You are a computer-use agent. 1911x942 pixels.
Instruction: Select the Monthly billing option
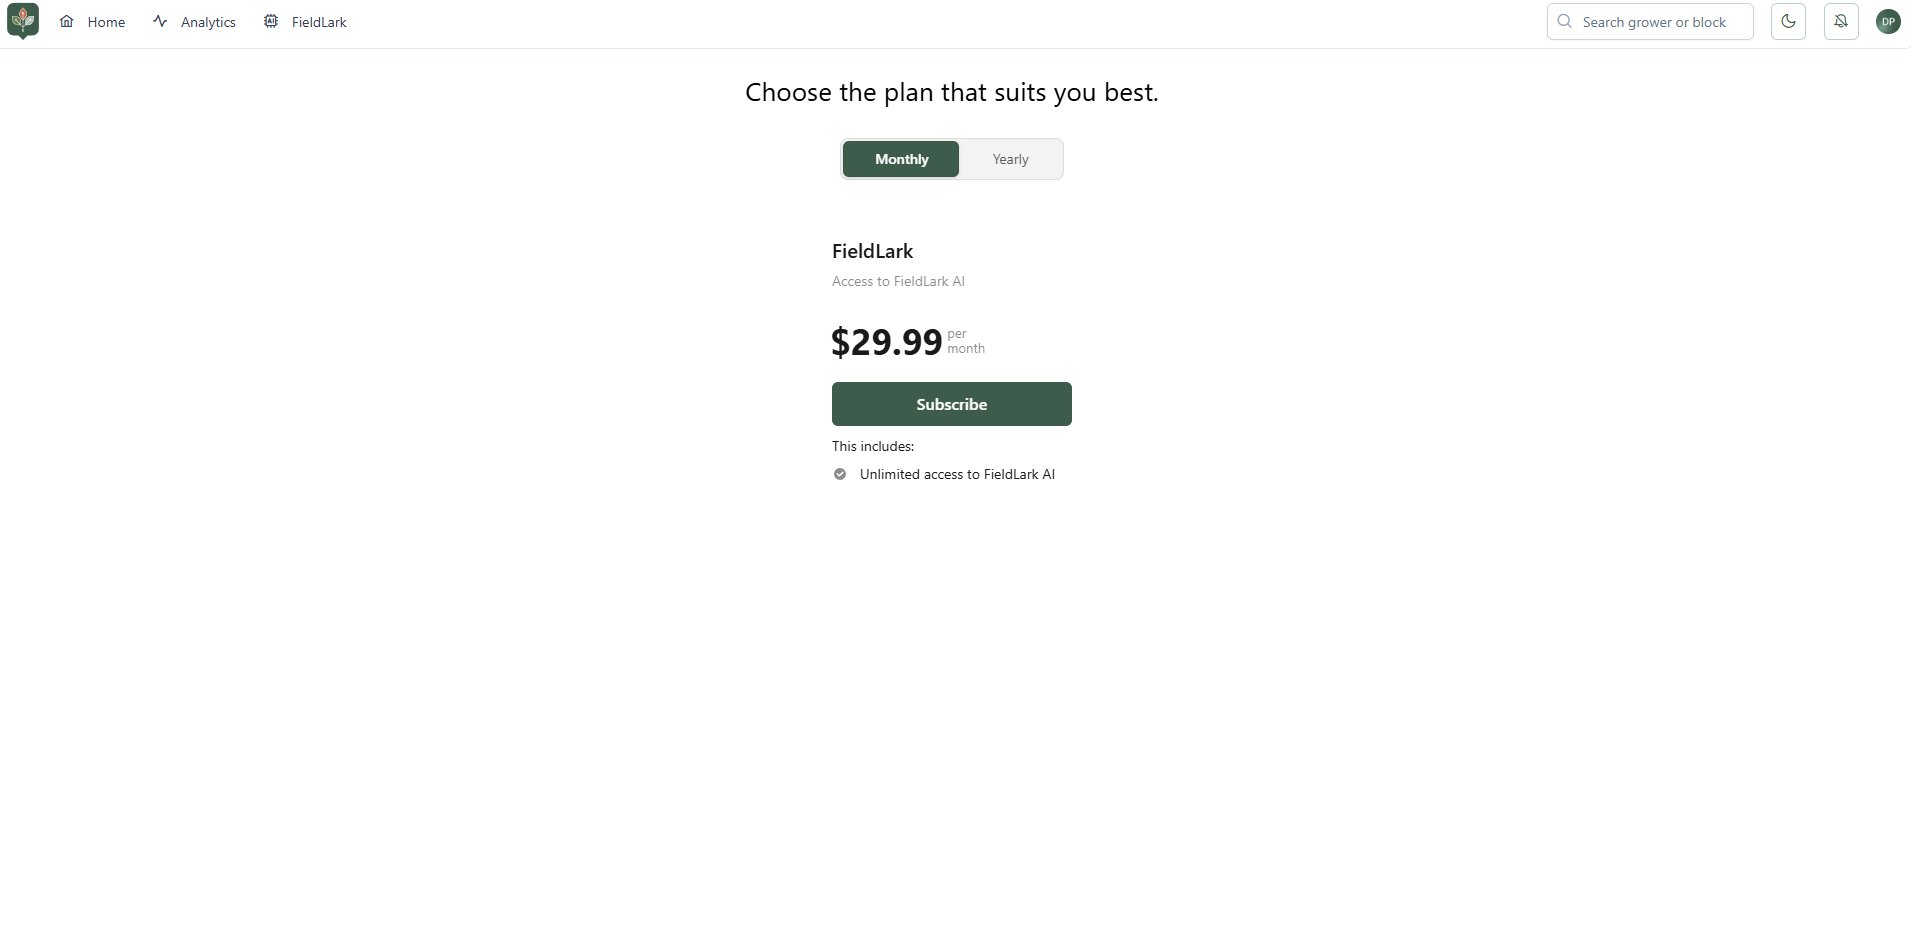point(900,158)
